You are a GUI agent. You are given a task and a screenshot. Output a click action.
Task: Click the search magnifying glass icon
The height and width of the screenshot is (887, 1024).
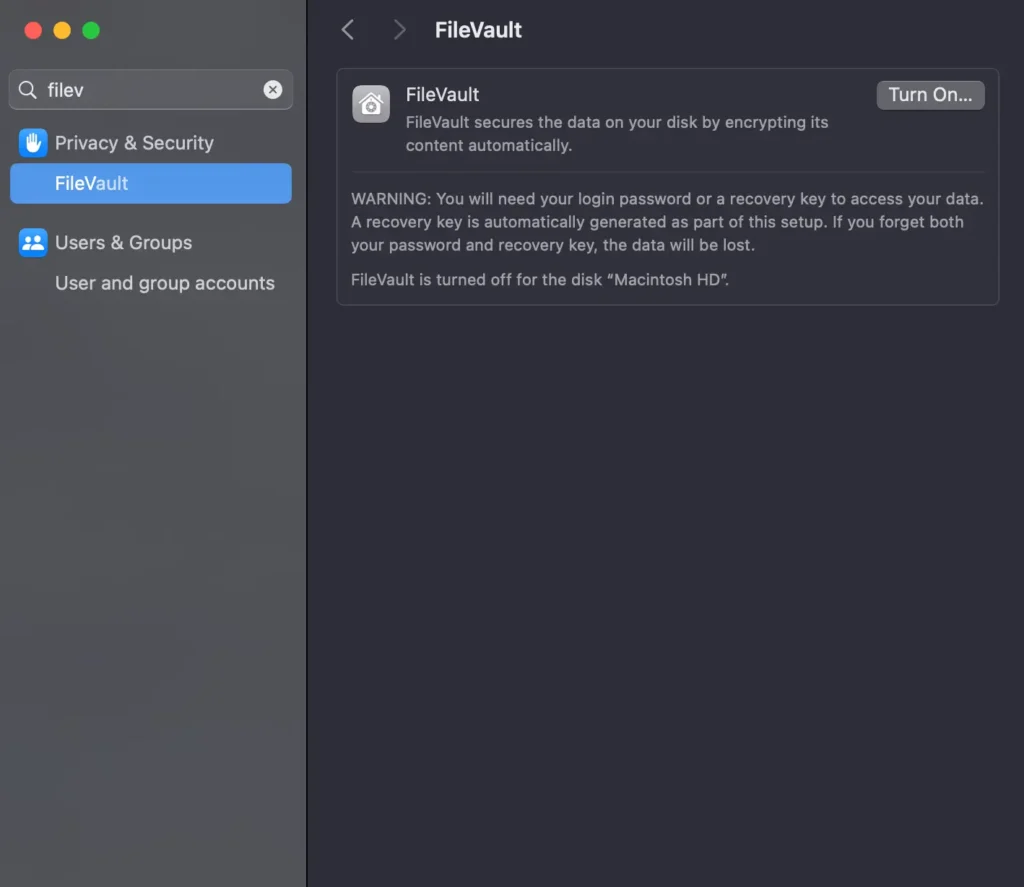(27, 89)
